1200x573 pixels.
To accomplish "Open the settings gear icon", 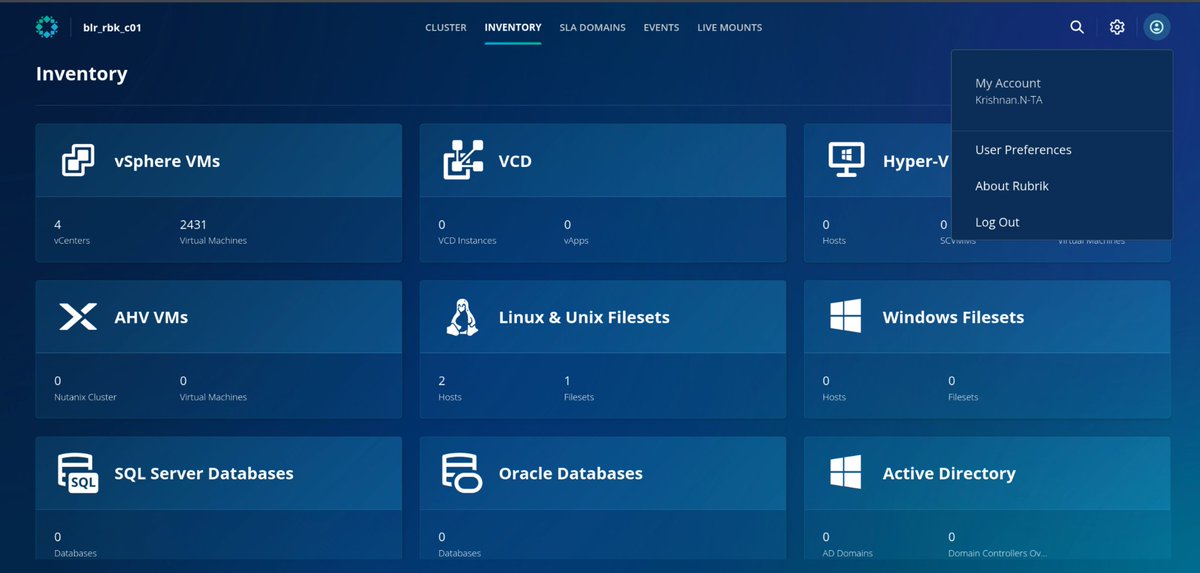I will tap(1117, 27).
